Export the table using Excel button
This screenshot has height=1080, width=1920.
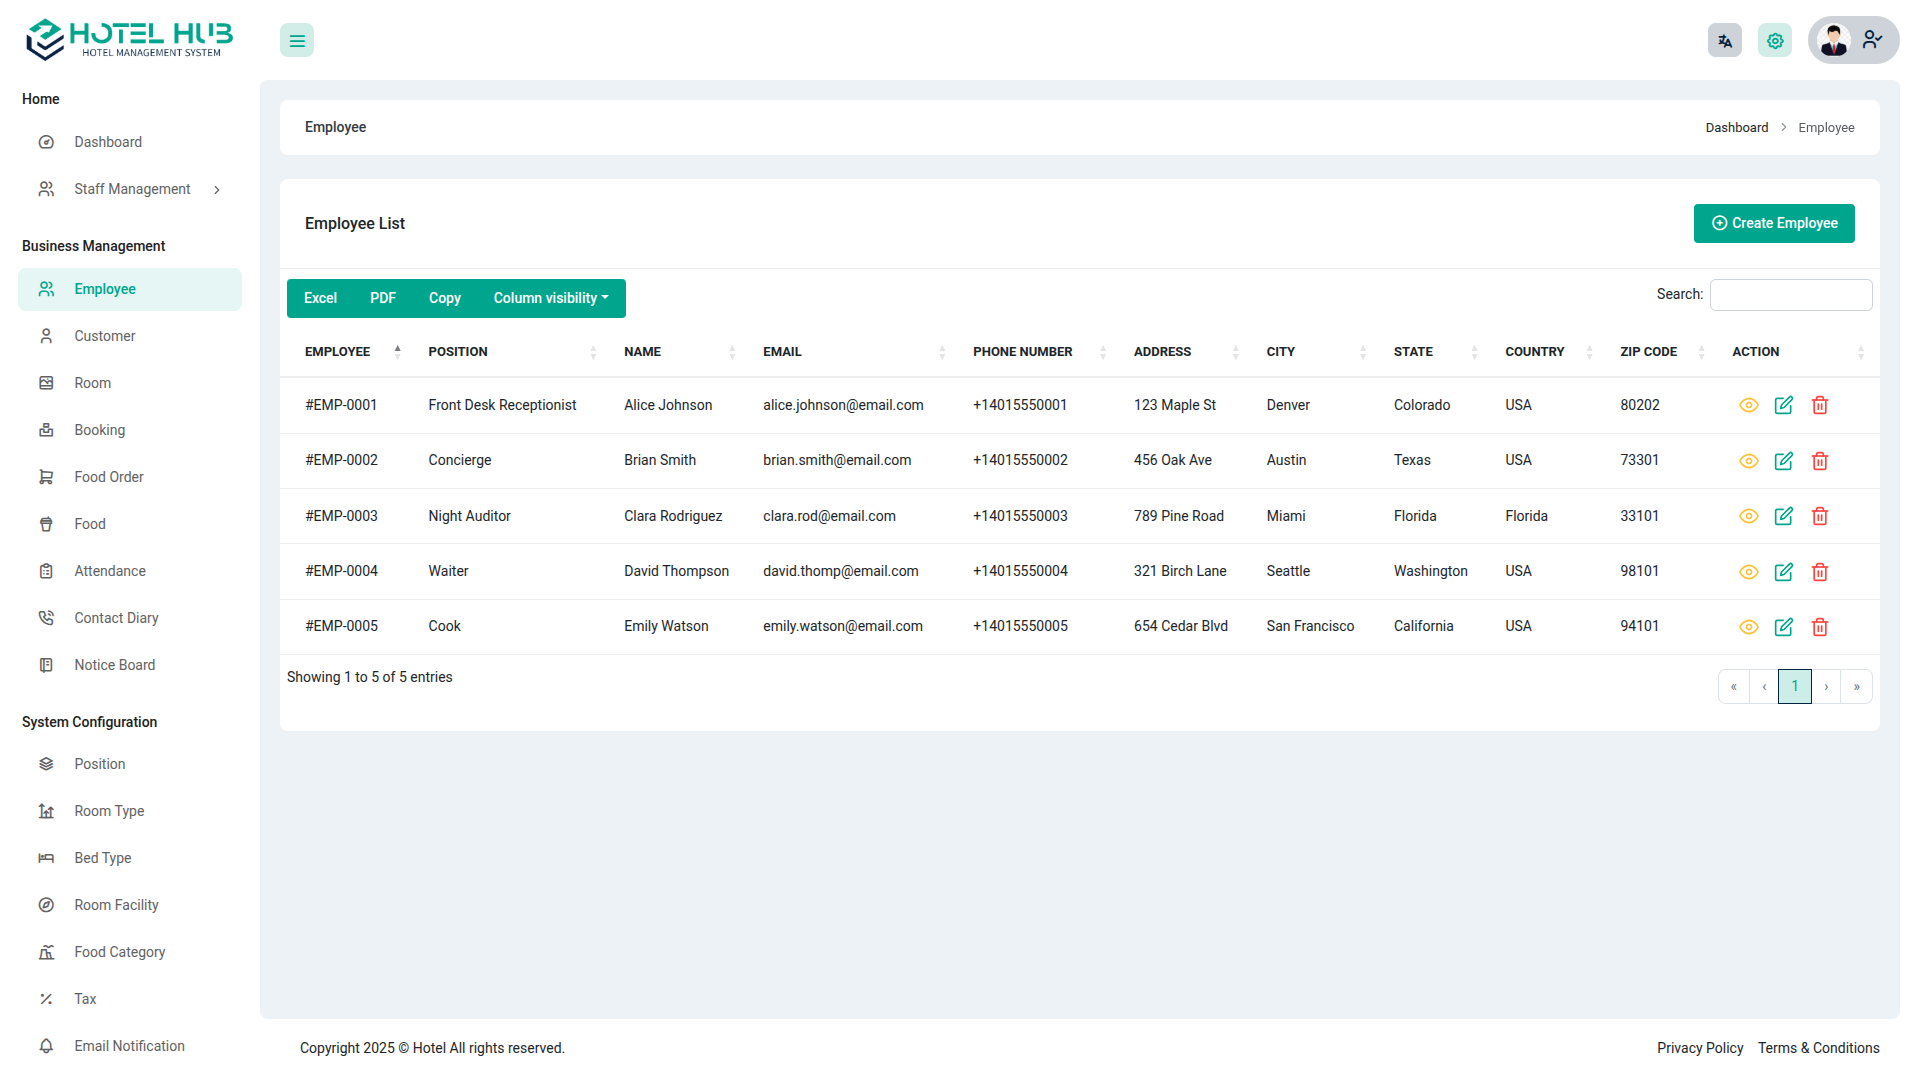click(320, 298)
